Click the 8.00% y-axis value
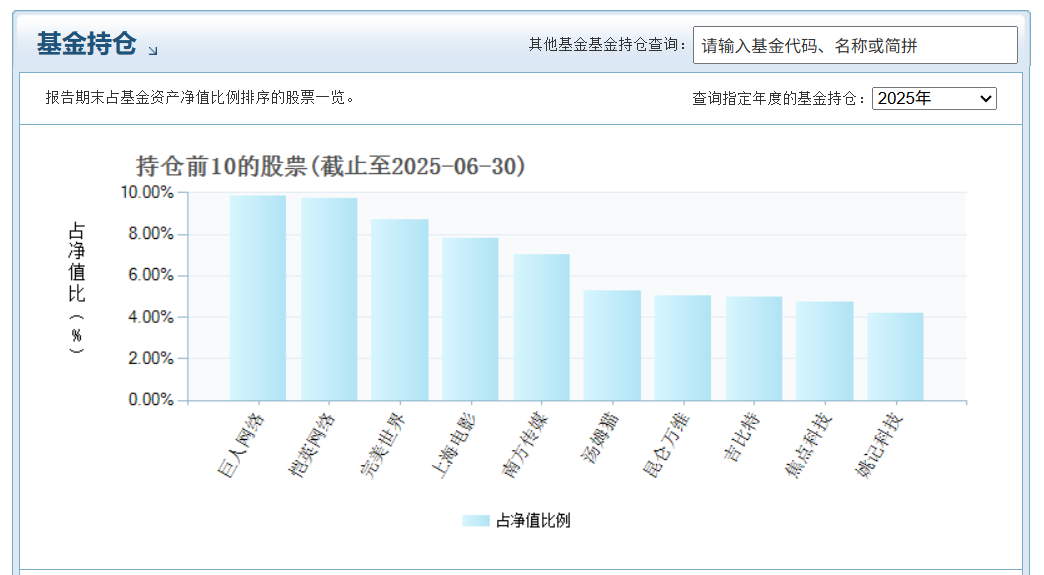Screen dimensions: 1044x575 coord(150,234)
